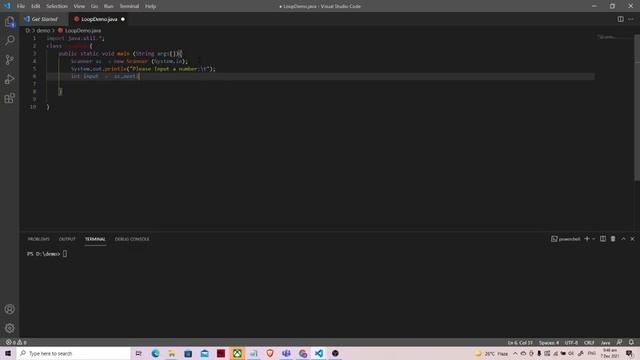The image size is (640, 360).
Task: Open the Windows action center notifications
Action: [629, 353]
